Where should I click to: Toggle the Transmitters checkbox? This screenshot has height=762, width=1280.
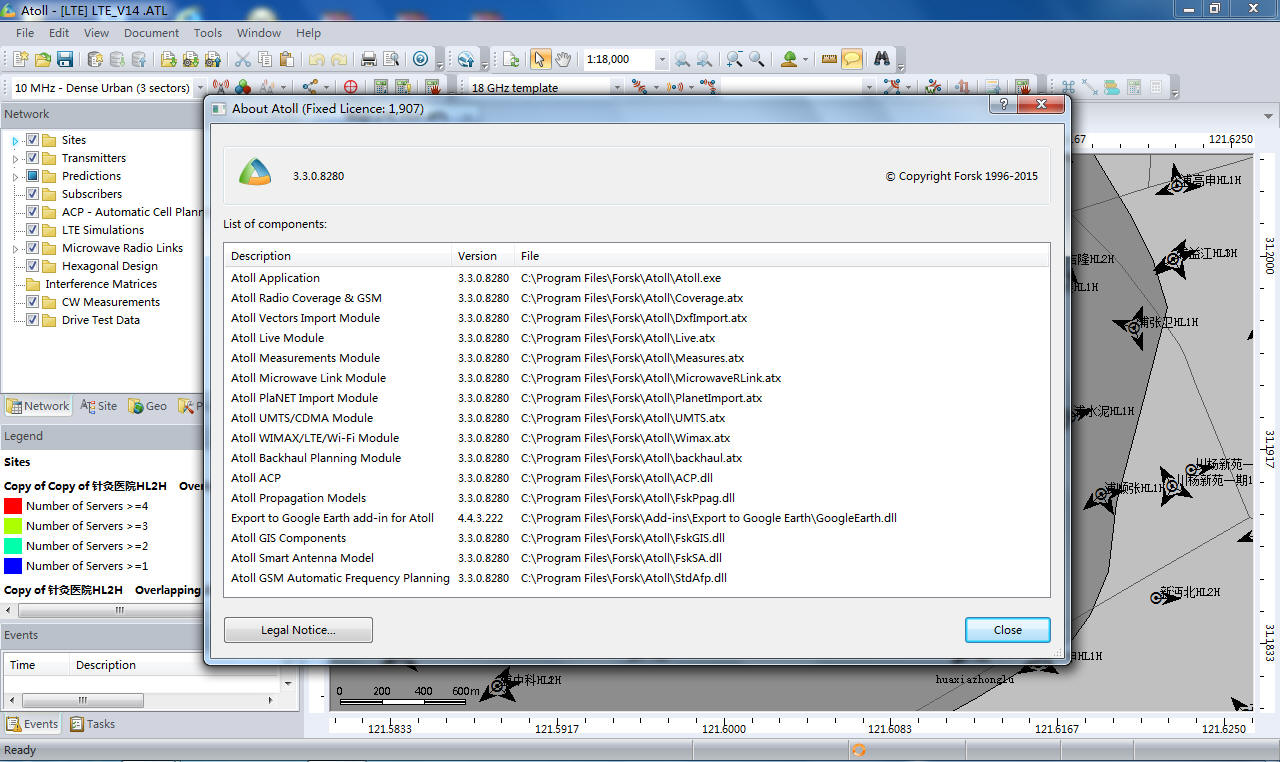click(x=32, y=158)
